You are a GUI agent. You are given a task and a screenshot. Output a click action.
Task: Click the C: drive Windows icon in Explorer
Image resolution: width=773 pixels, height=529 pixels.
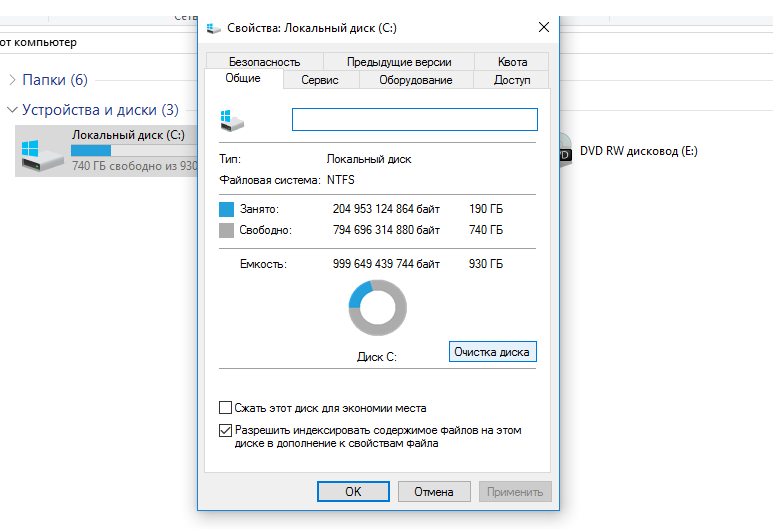tap(42, 155)
